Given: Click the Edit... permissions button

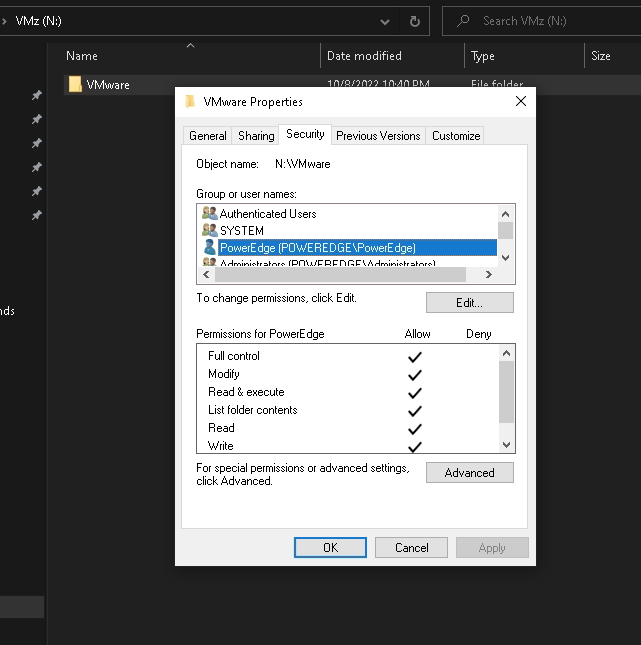Looking at the screenshot, I should point(469,303).
